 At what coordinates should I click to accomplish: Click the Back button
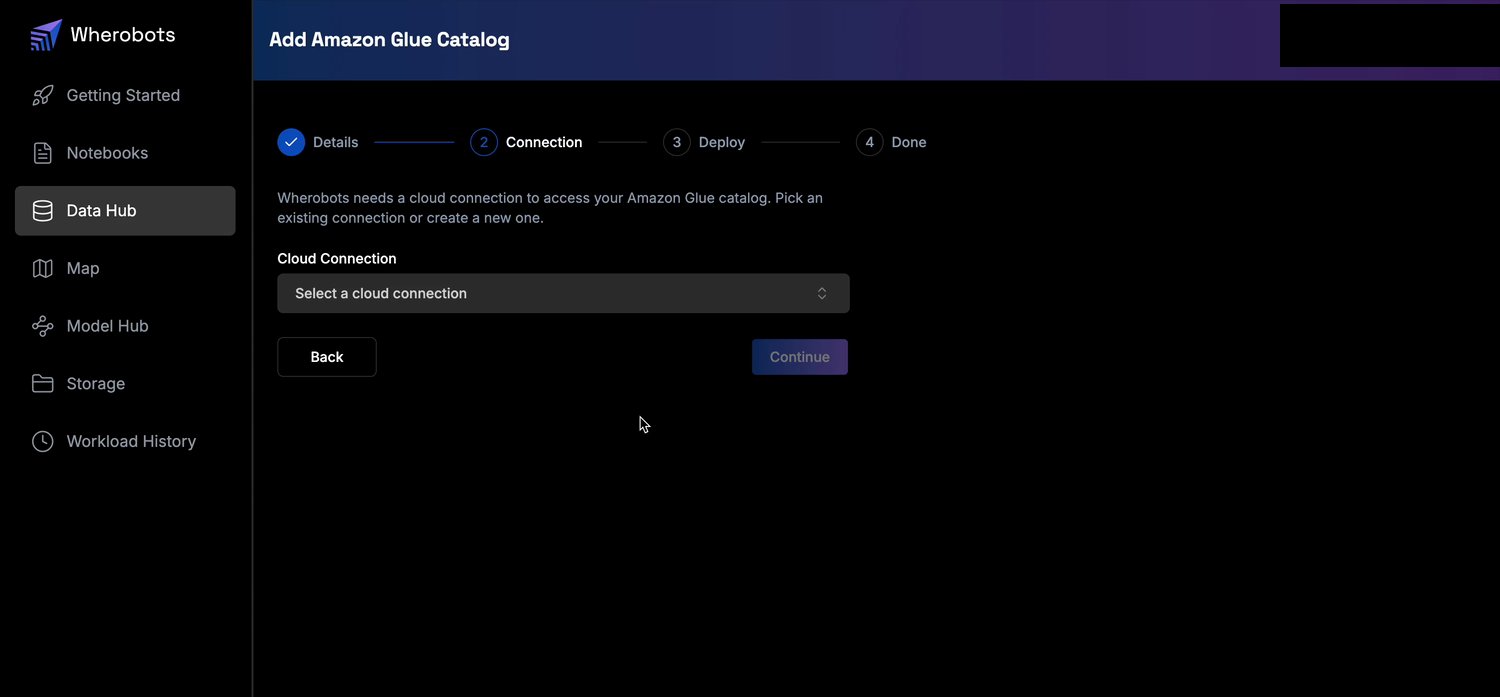click(327, 357)
